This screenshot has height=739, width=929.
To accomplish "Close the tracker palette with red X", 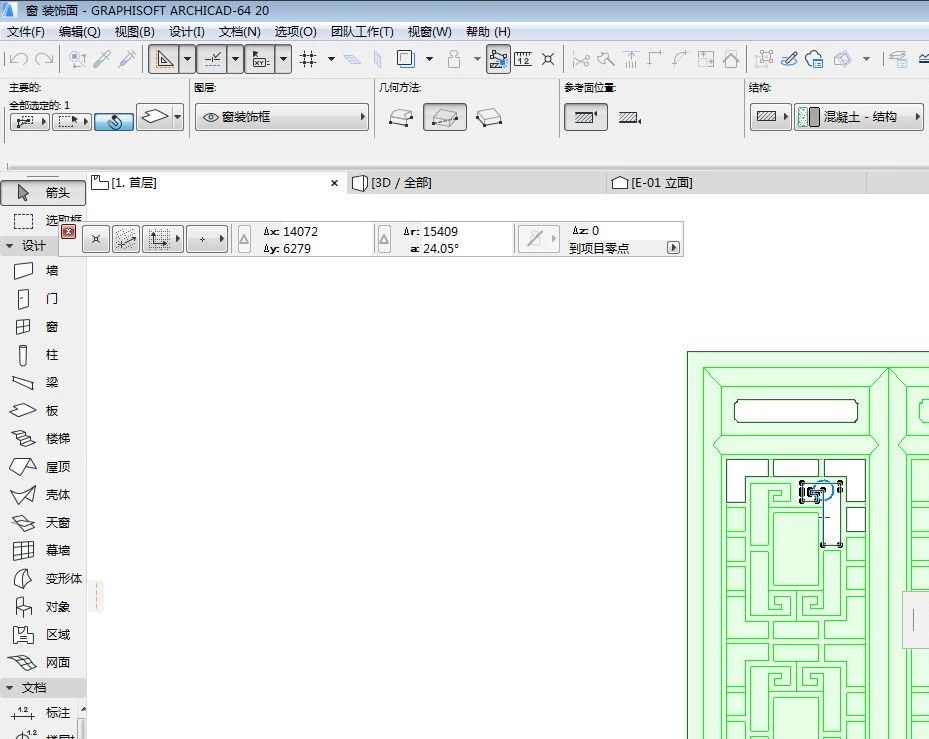I will 69,231.
